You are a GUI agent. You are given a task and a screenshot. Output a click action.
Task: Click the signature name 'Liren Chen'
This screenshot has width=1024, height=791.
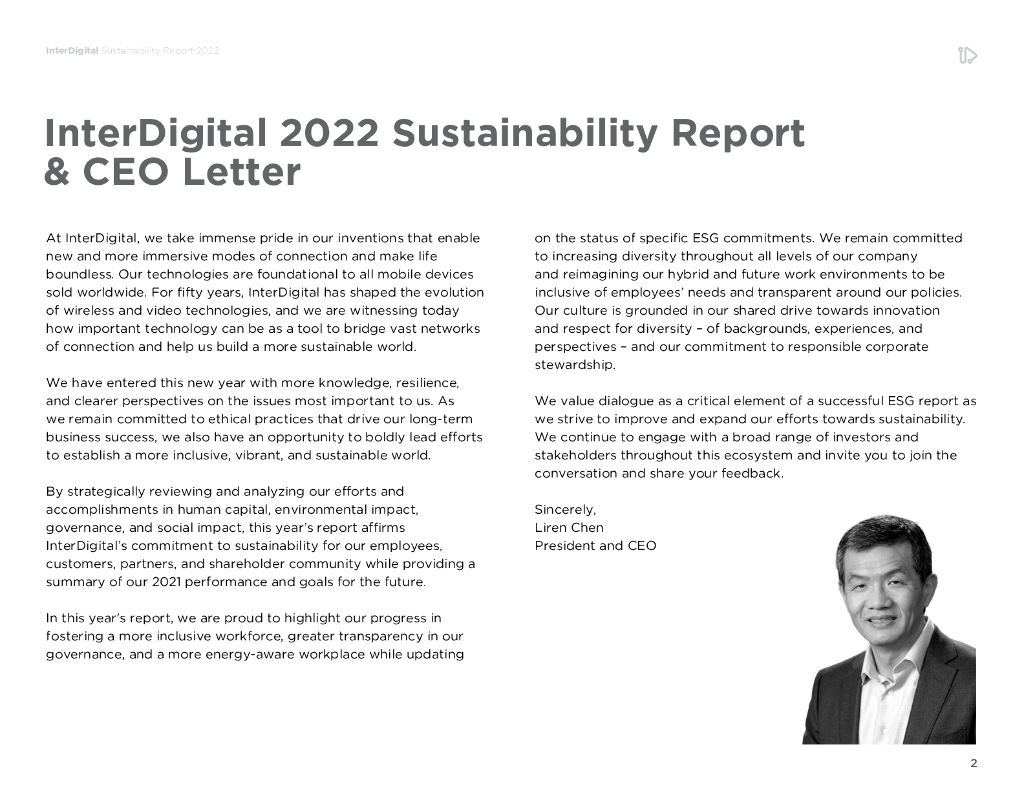pyautogui.click(x=569, y=527)
